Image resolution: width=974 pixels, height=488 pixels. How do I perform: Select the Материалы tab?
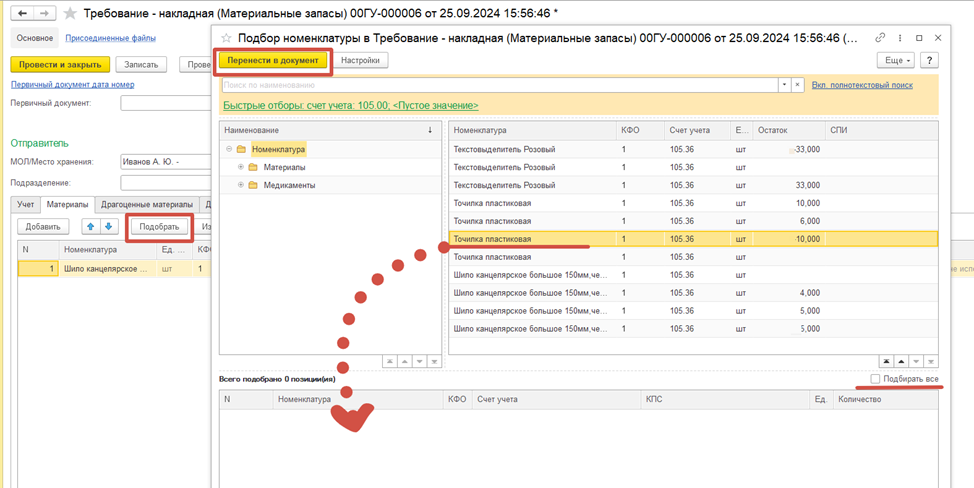(67, 204)
